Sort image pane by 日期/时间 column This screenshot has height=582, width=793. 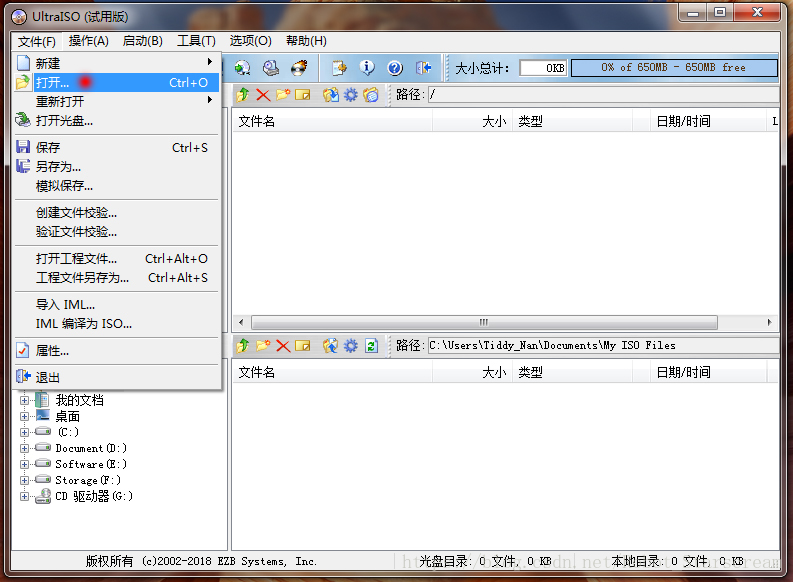click(708, 121)
